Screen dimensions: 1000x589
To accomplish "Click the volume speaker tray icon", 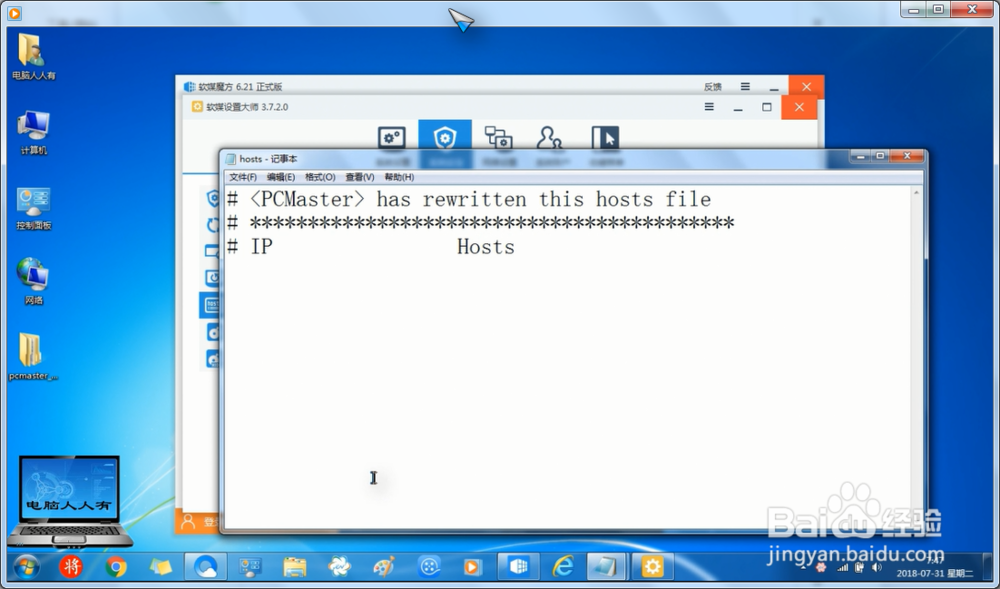I will 878,567.
